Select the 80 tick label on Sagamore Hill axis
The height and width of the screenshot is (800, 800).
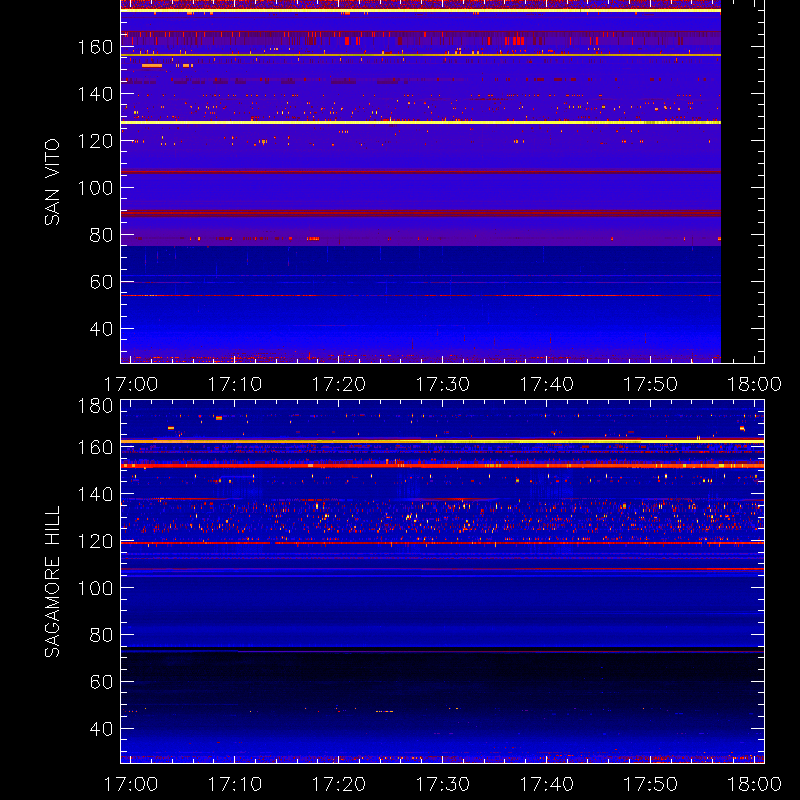point(101,635)
